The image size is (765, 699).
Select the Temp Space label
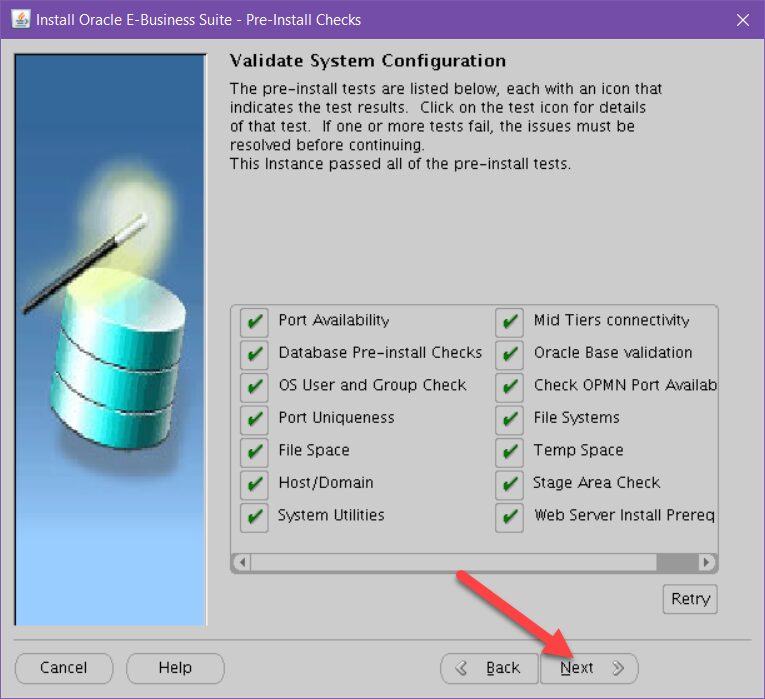(578, 450)
